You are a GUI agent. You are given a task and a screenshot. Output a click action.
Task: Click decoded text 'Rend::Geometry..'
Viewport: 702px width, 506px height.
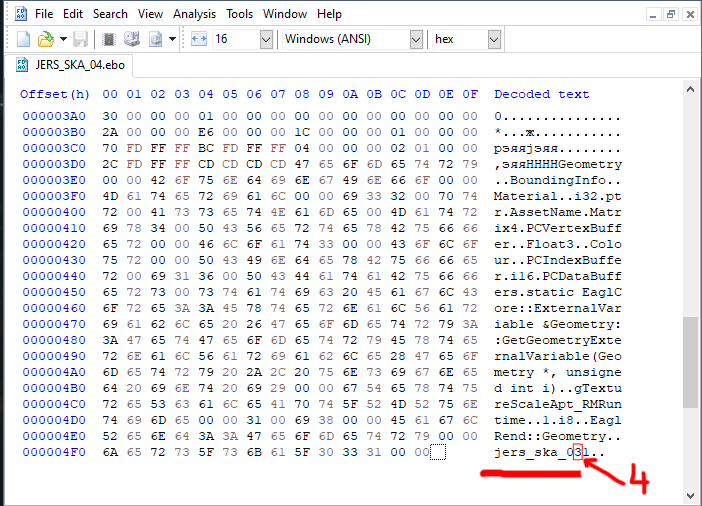click(x=557, y=436)
